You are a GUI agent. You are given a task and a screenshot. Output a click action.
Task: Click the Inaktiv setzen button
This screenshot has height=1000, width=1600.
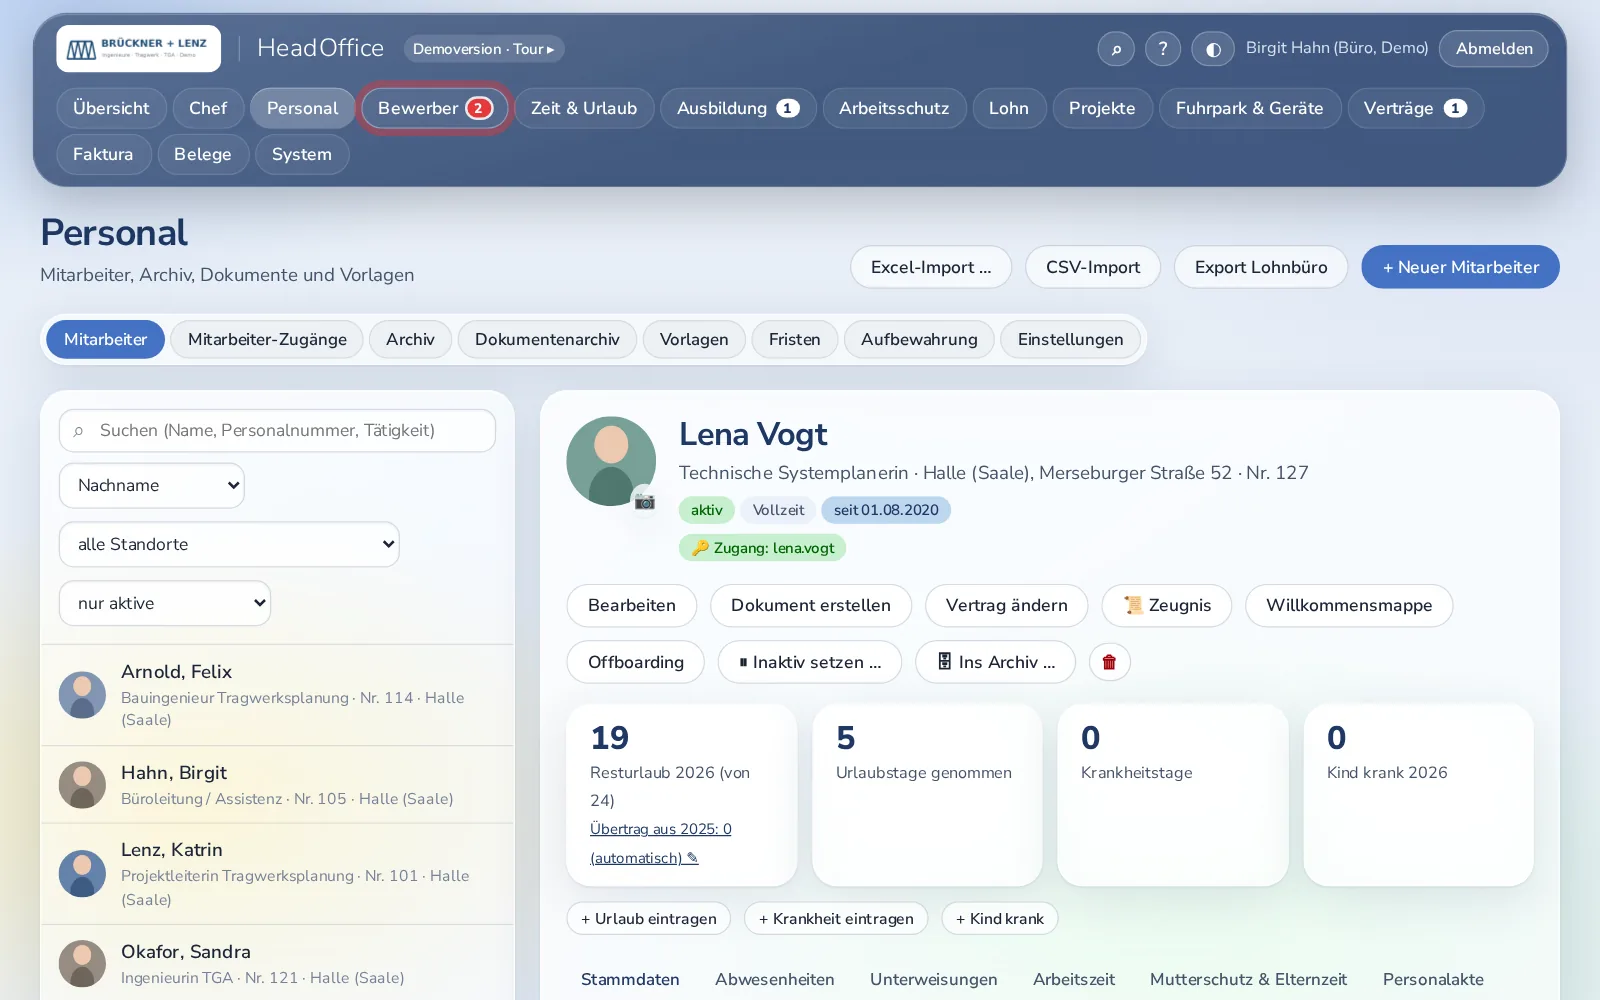[810, 662]
